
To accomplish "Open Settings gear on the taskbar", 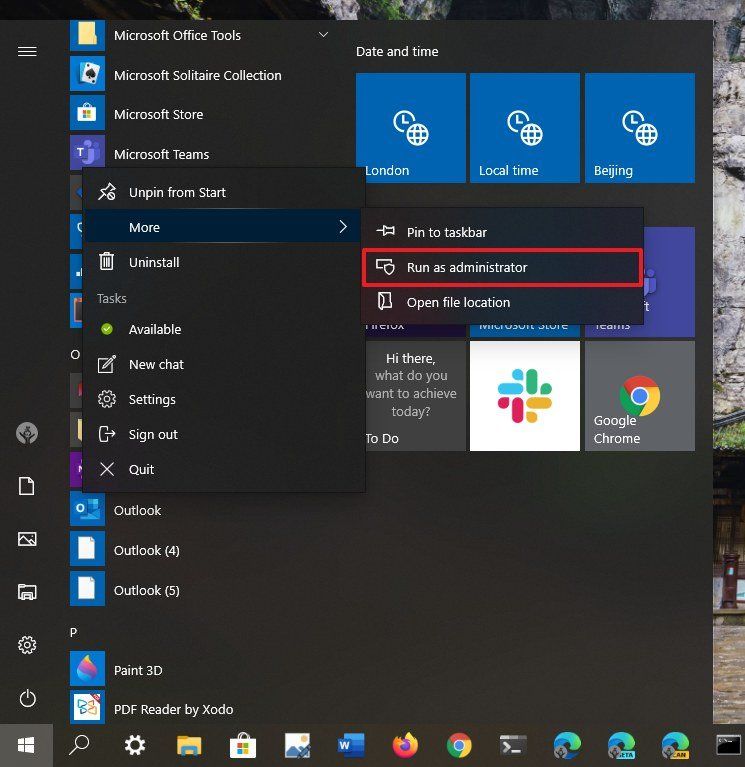I will [x=135, y=745].
